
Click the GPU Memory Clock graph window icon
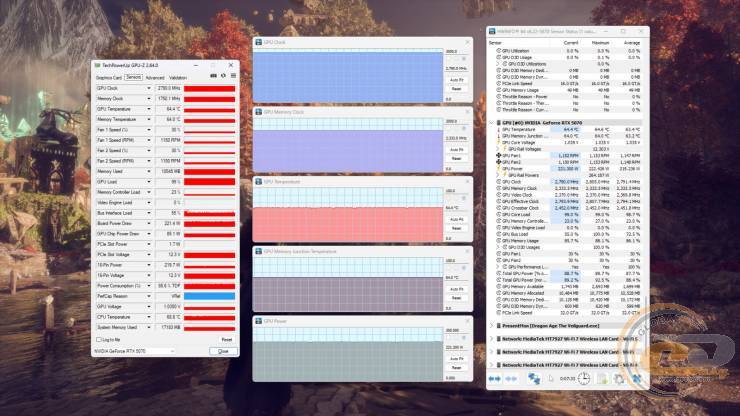point(259,112)
